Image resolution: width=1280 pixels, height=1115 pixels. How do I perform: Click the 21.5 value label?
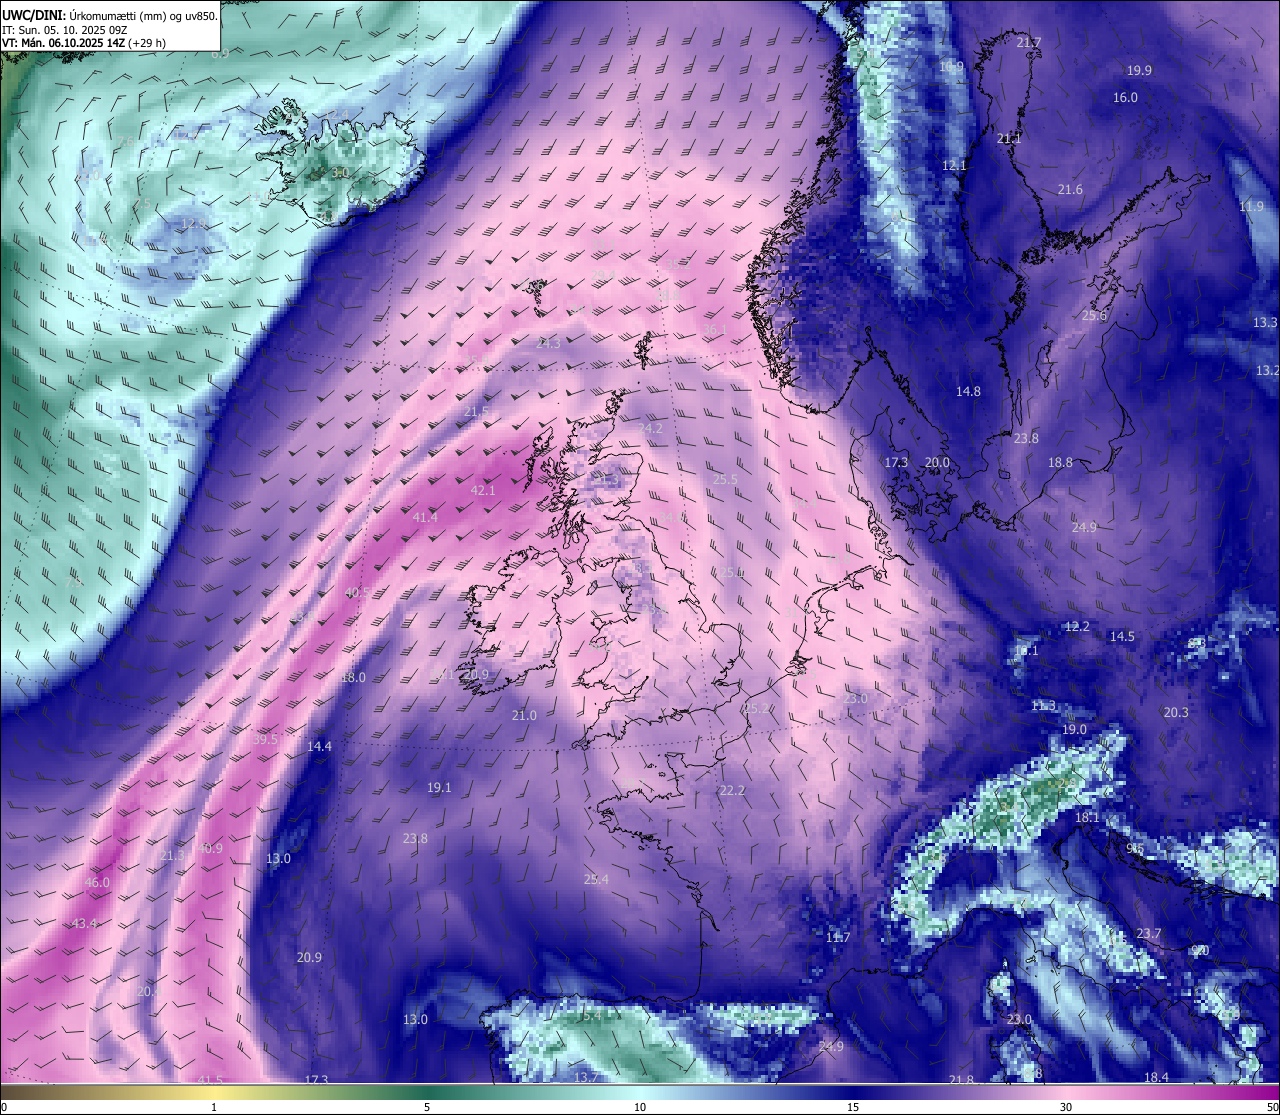[476, 411]
